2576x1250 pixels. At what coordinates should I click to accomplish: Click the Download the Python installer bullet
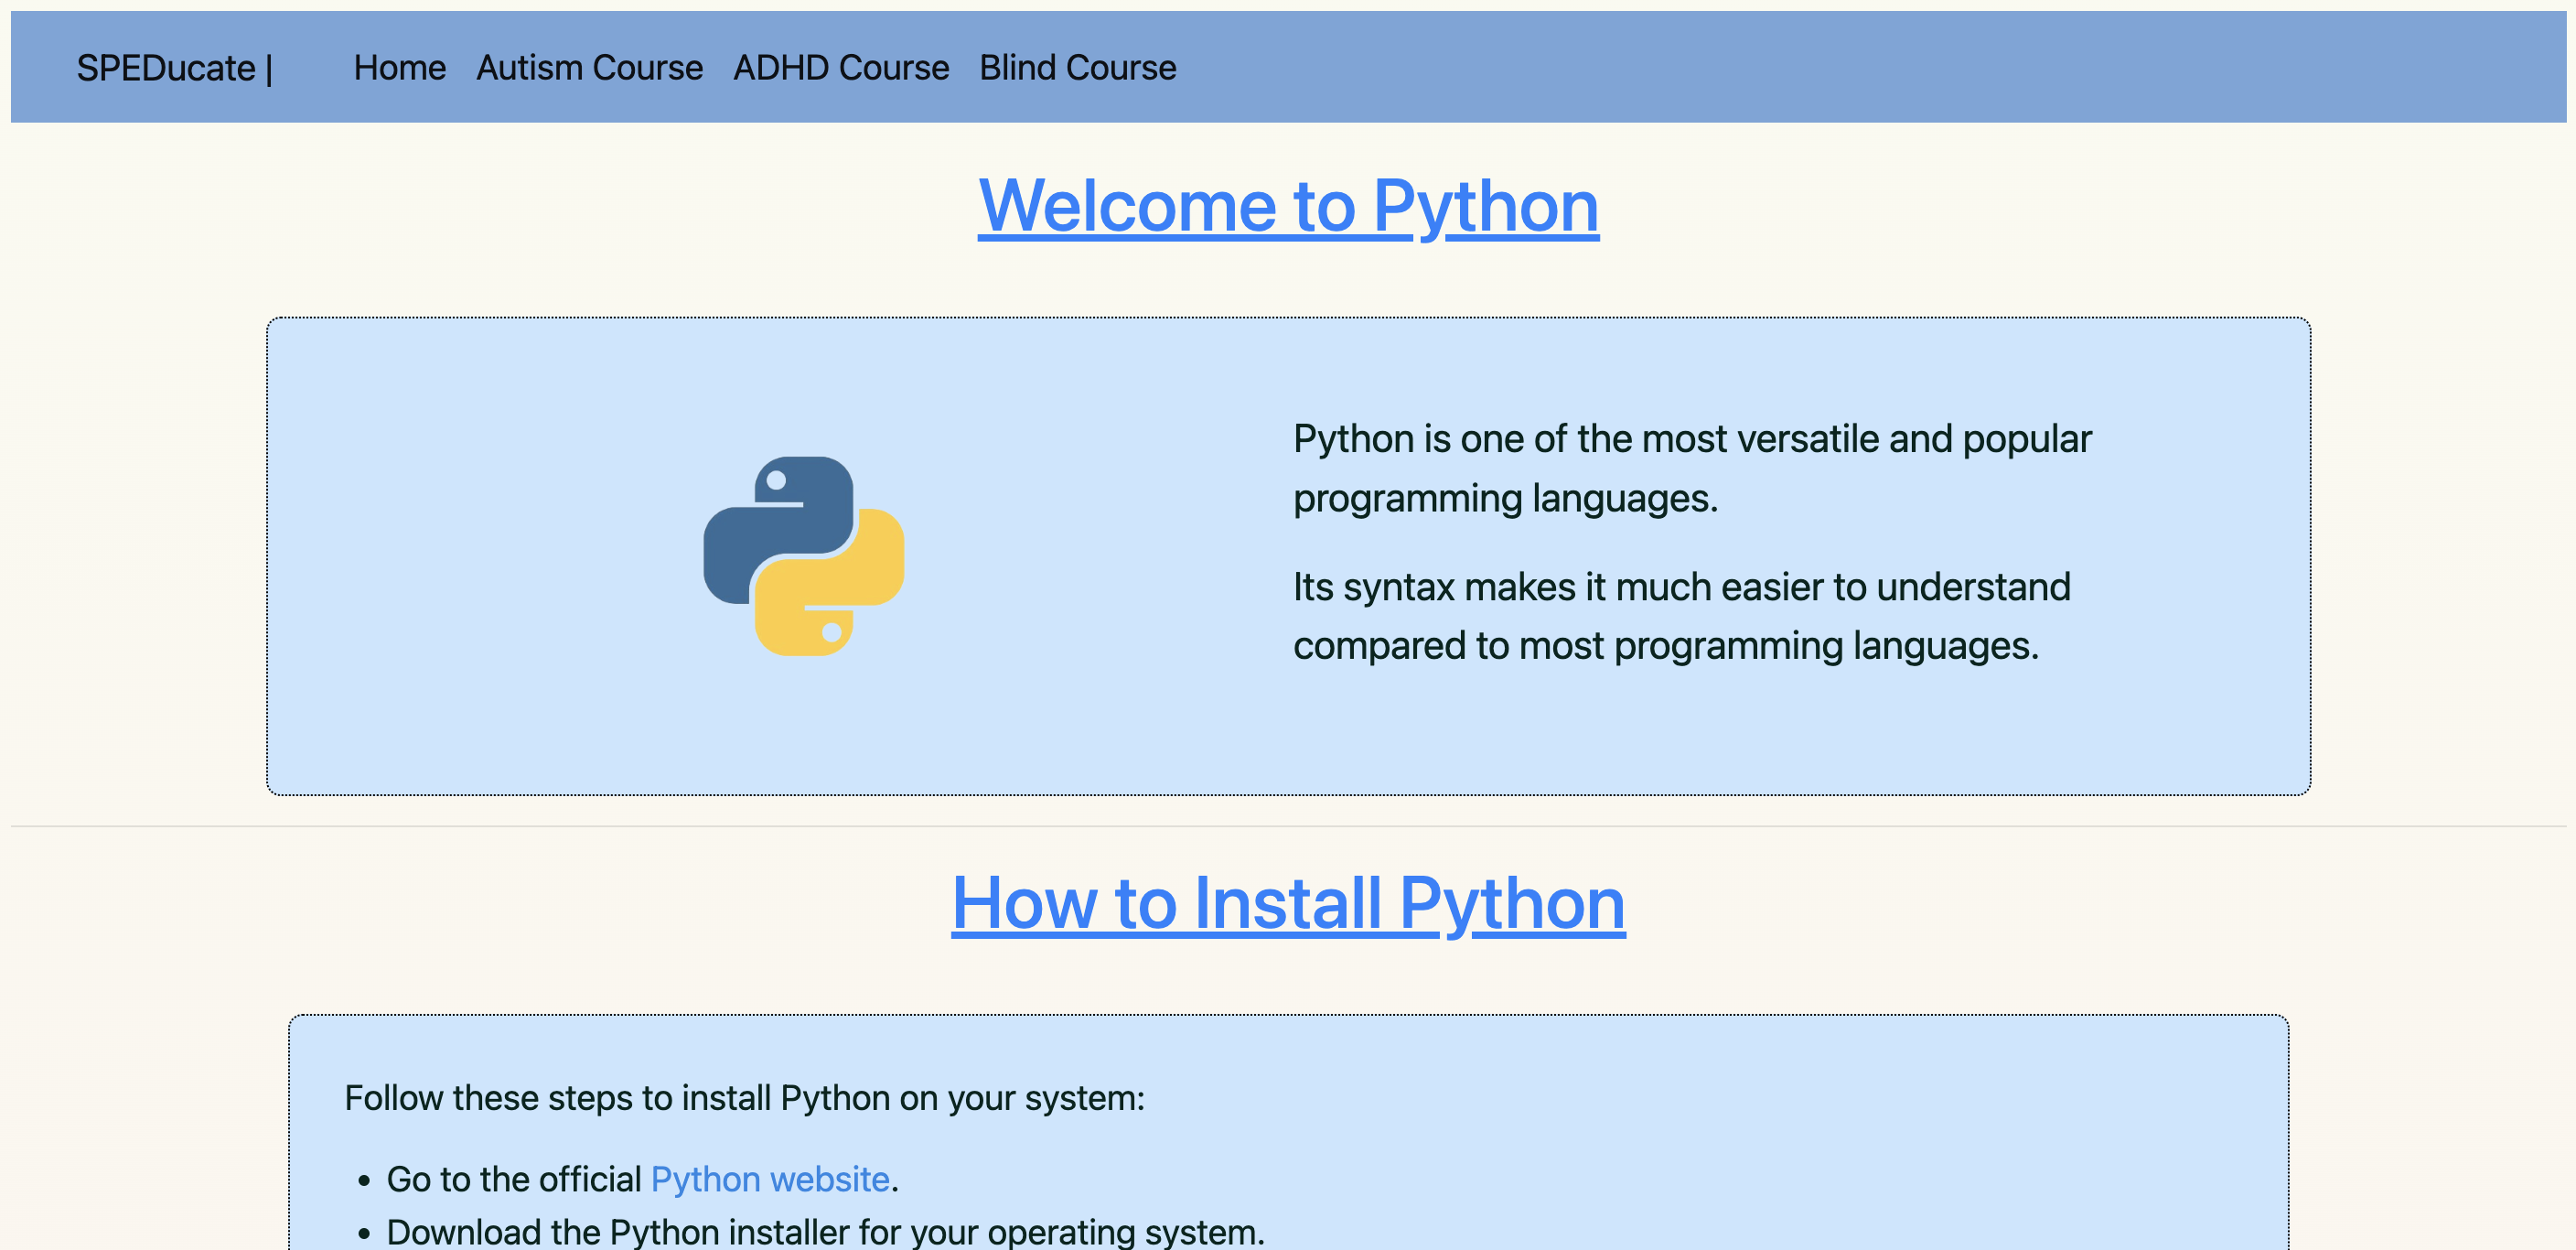(x=825, y=1232)
